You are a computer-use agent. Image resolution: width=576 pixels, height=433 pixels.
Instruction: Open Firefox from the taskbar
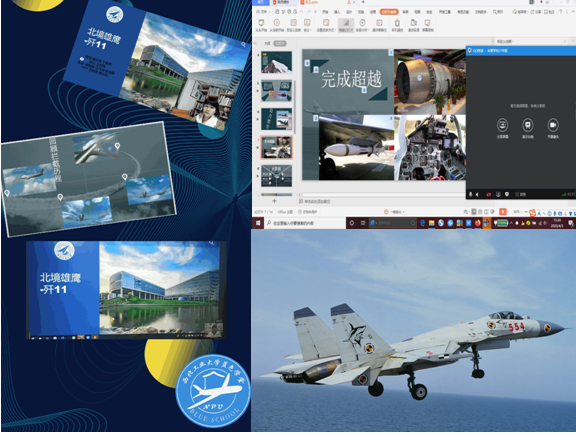point(478,223)
